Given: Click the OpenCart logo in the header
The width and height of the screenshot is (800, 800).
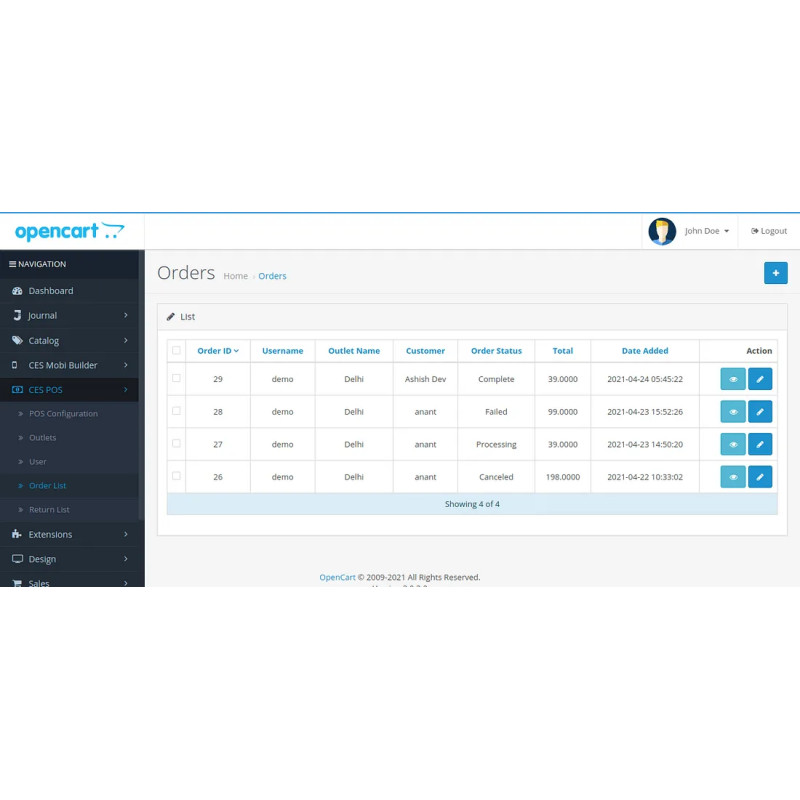Looking at the screenshot, I should click(69, 231).
